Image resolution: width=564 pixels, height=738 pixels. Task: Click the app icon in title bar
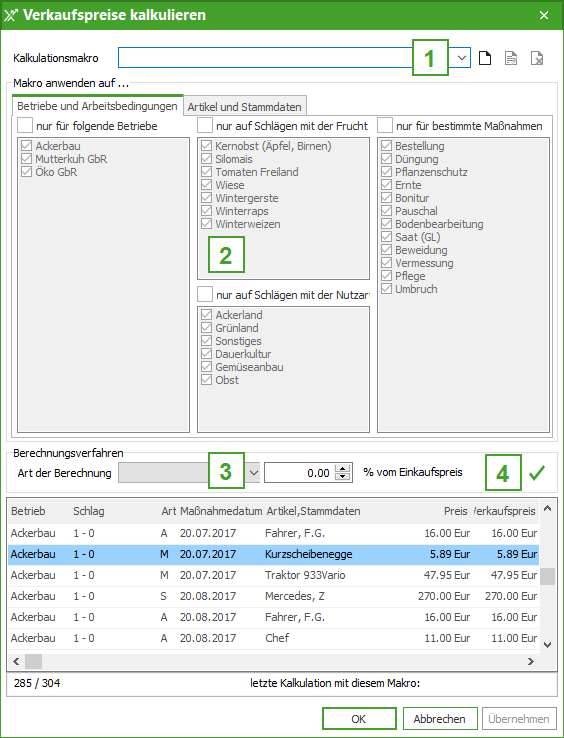10,15
